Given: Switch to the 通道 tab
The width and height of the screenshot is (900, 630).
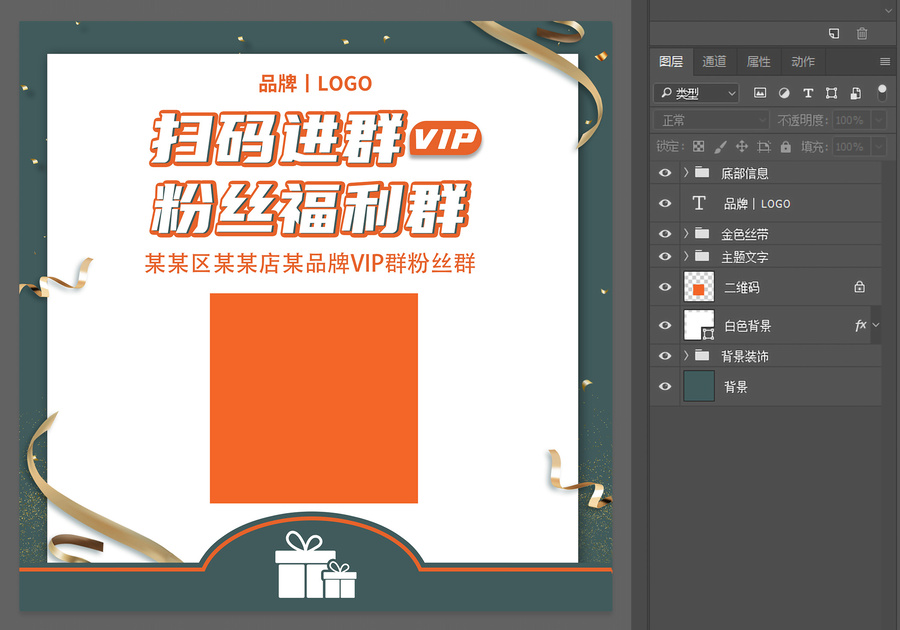Looking at the screenshot, I should tap(714, 61).
